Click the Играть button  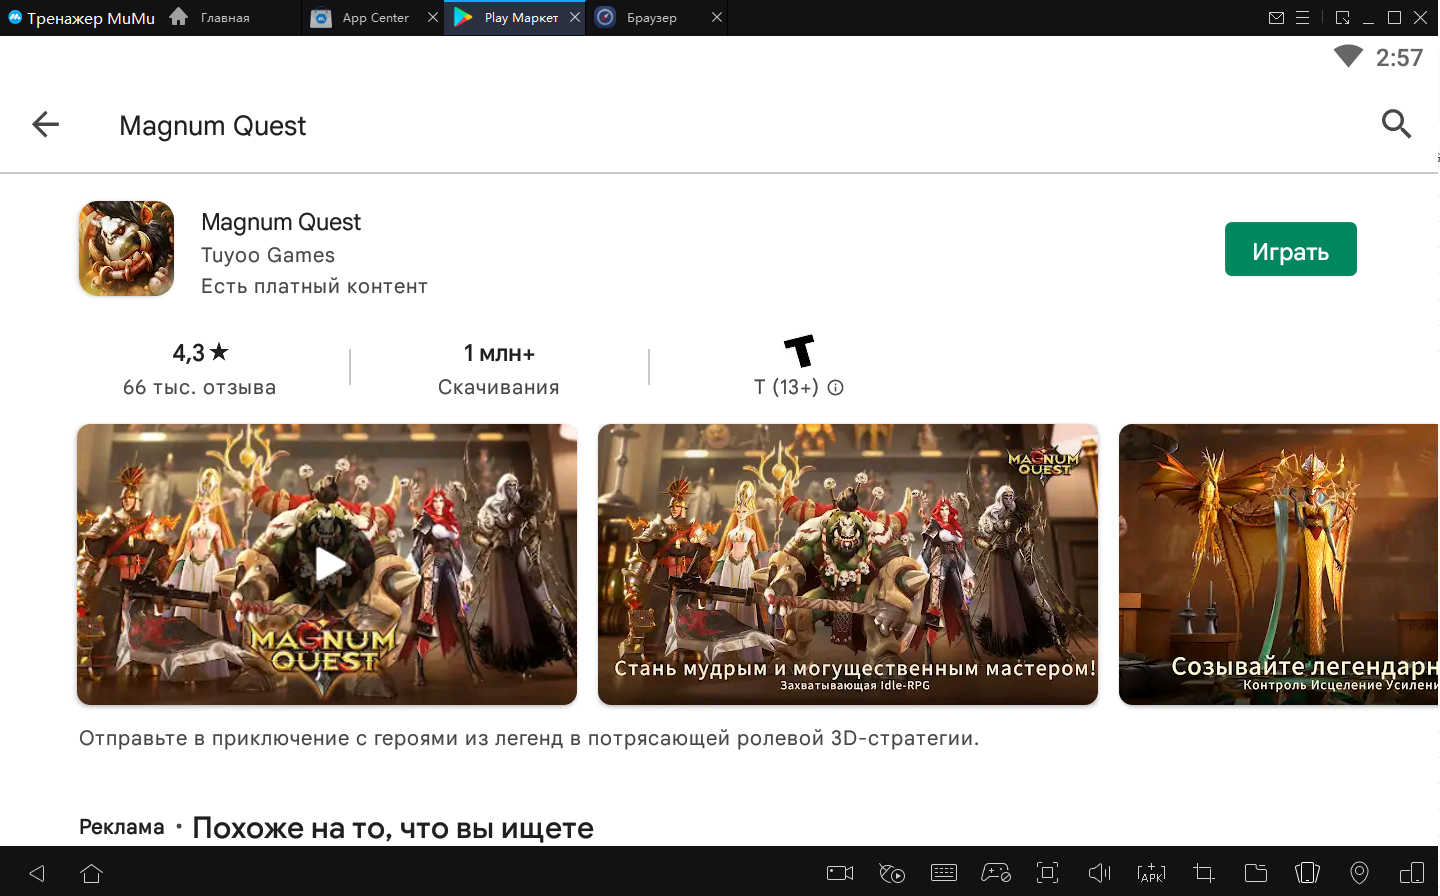(x=1290, y=249)
